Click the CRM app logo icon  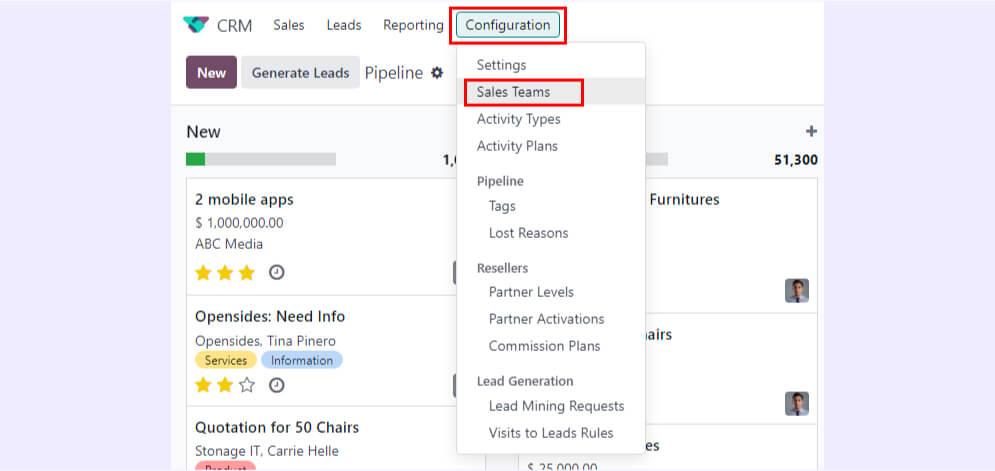(197, 25)
